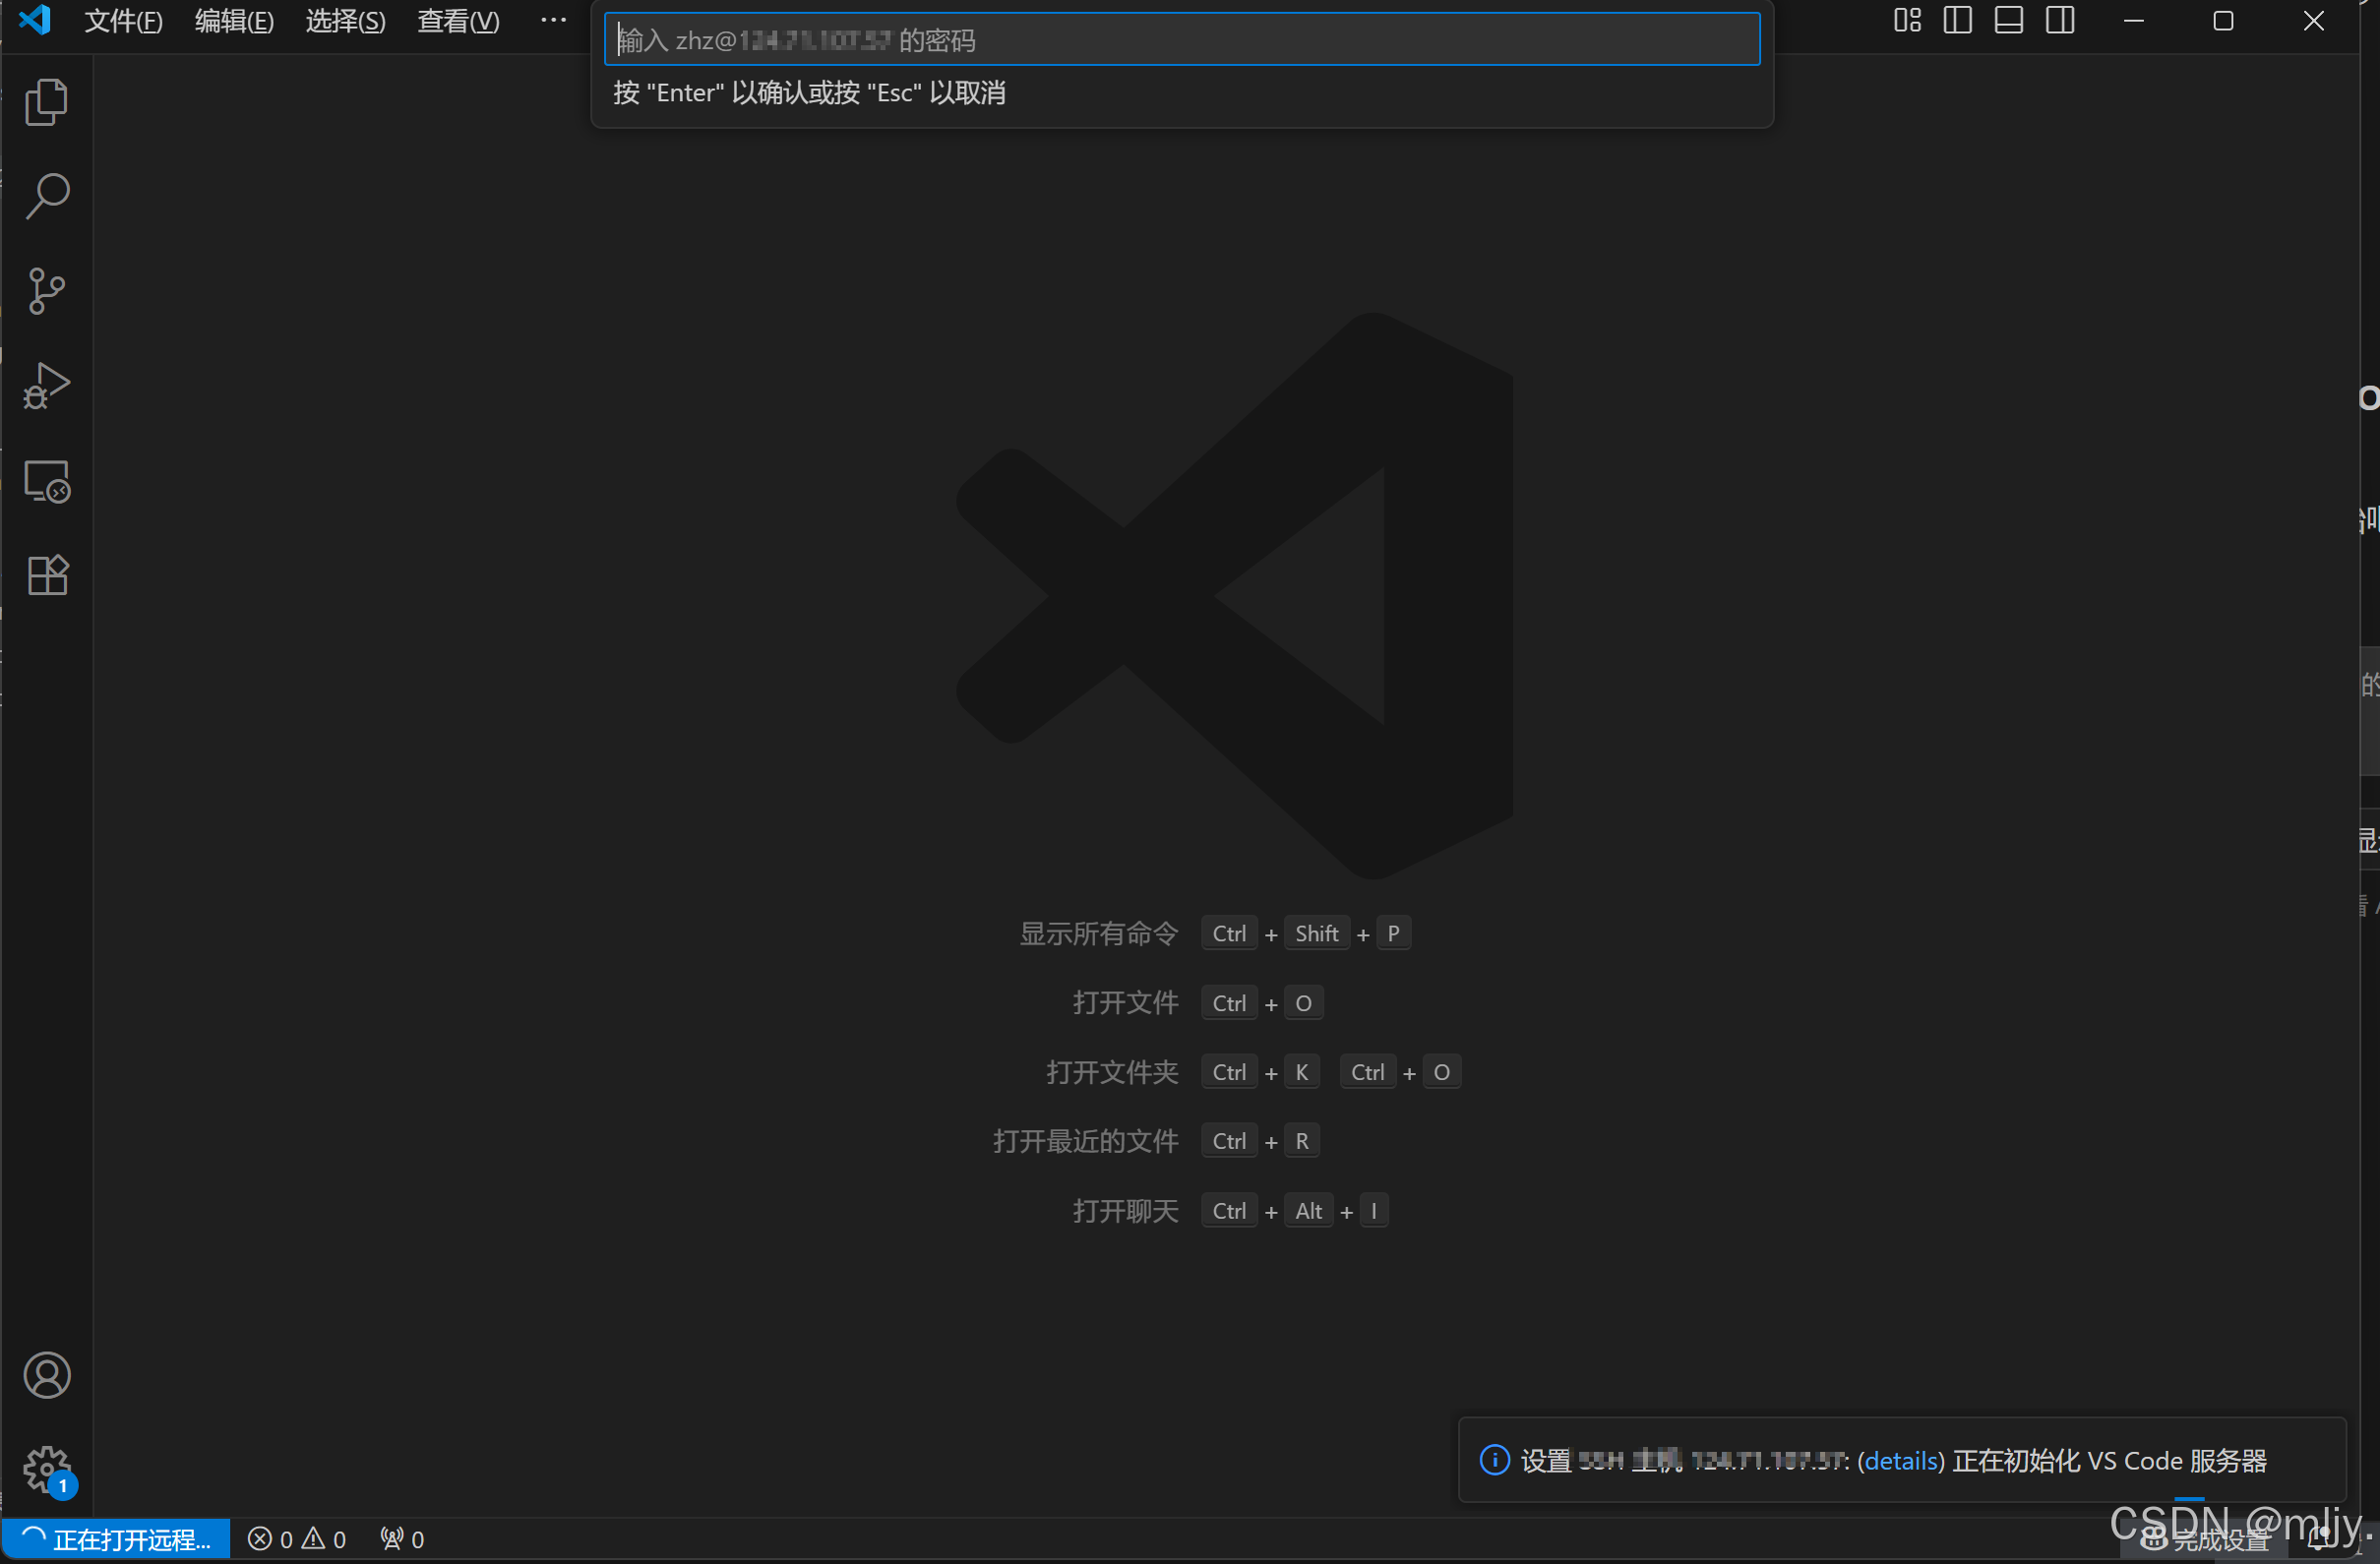Open the Accounts menu icon

[x=46, y=1375]
